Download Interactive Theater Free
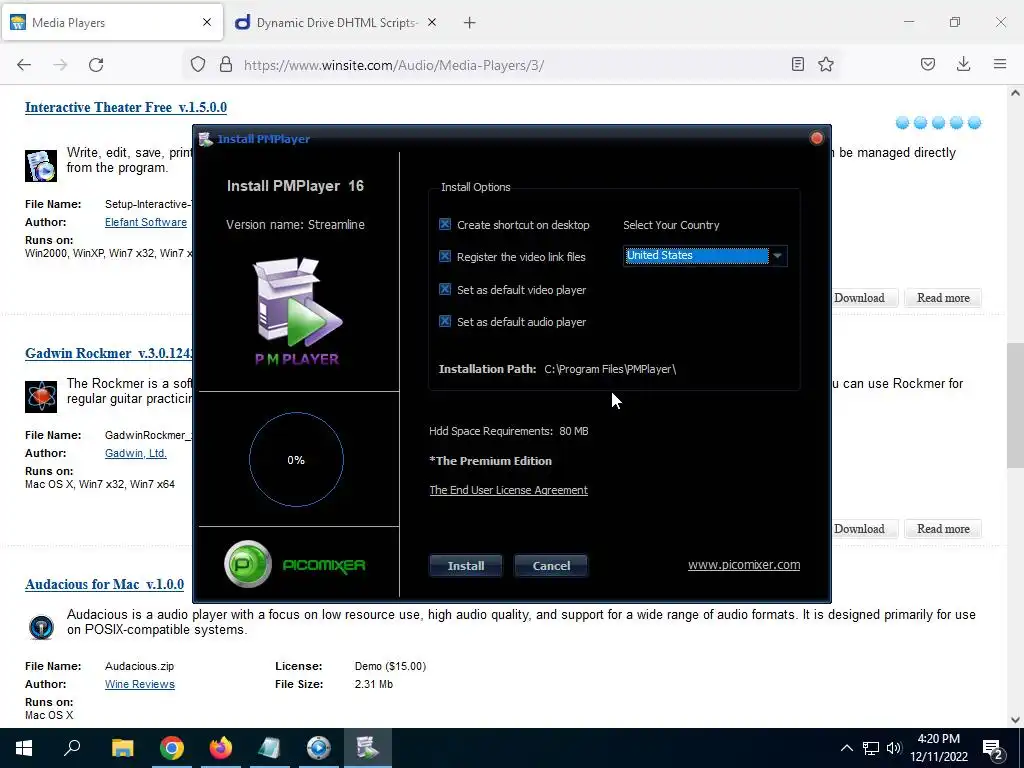 864,298
